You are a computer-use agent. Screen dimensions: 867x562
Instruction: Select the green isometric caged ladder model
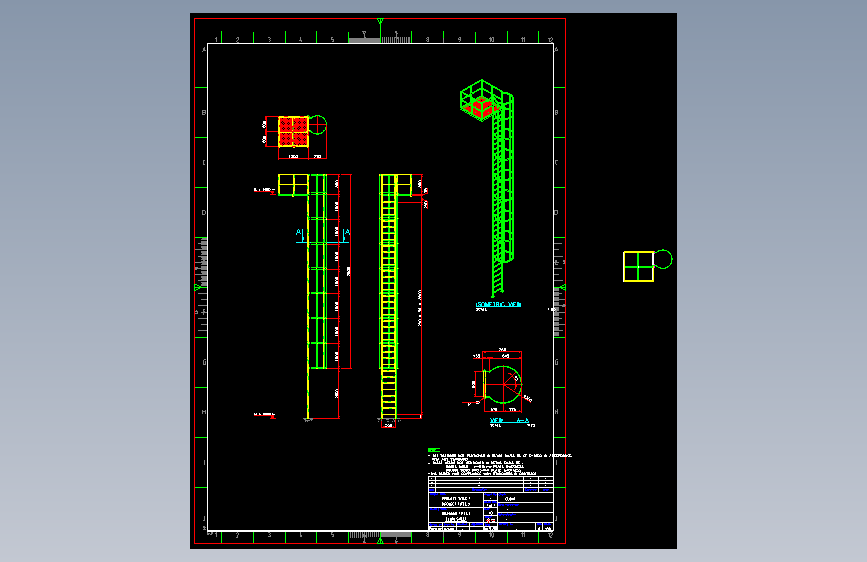pyautogui.click(x=488, y=188)
